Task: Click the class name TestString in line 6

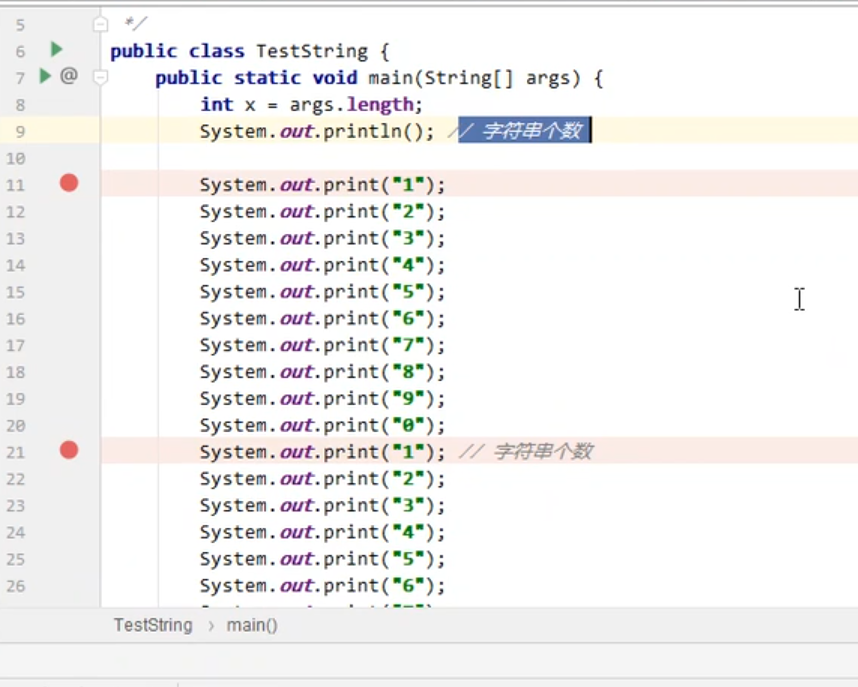Action: (x=312, y=51)
